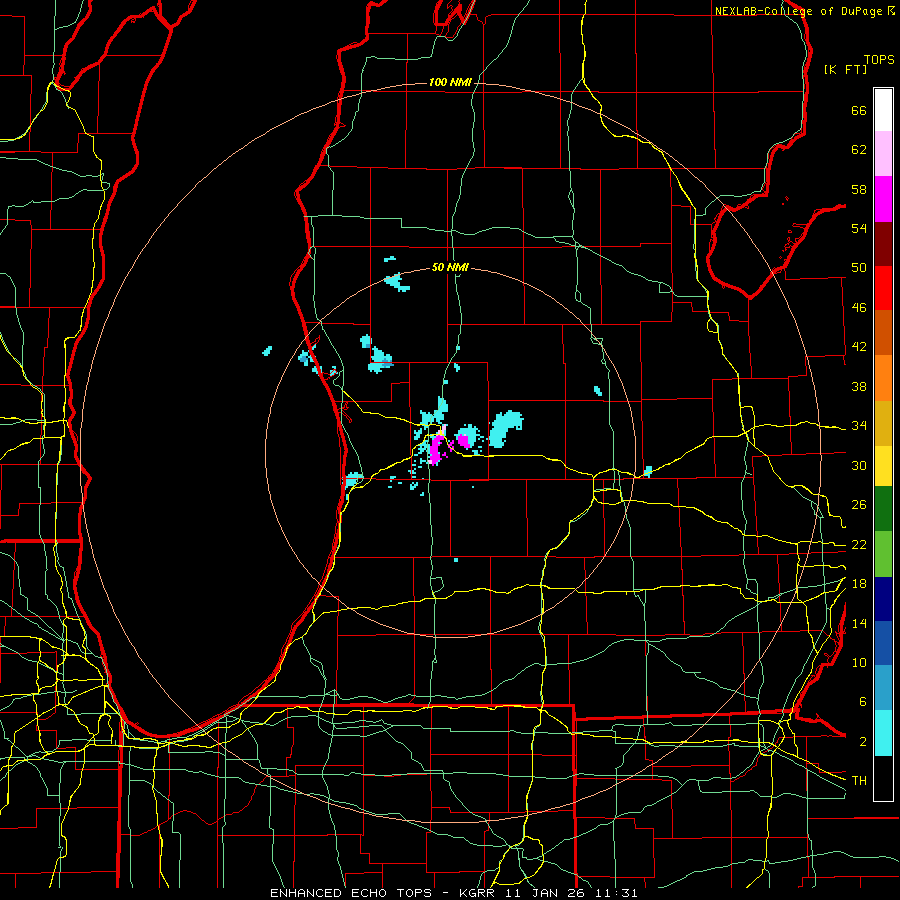Click the bright red legend swatch
The image size is (900, 900).
(883, 288)
